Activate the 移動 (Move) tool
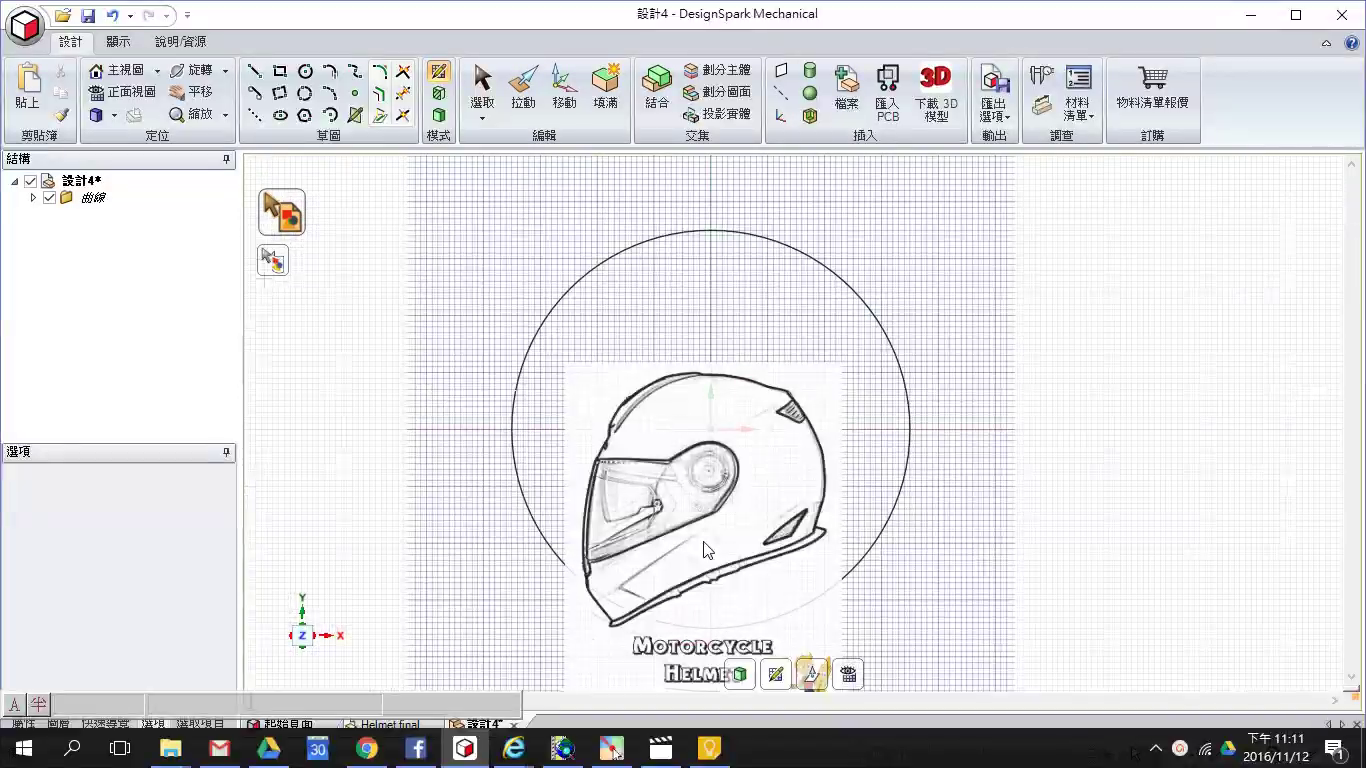This screenshot has height=768, width=1366. pyautogui.click(x=564, y=87)
